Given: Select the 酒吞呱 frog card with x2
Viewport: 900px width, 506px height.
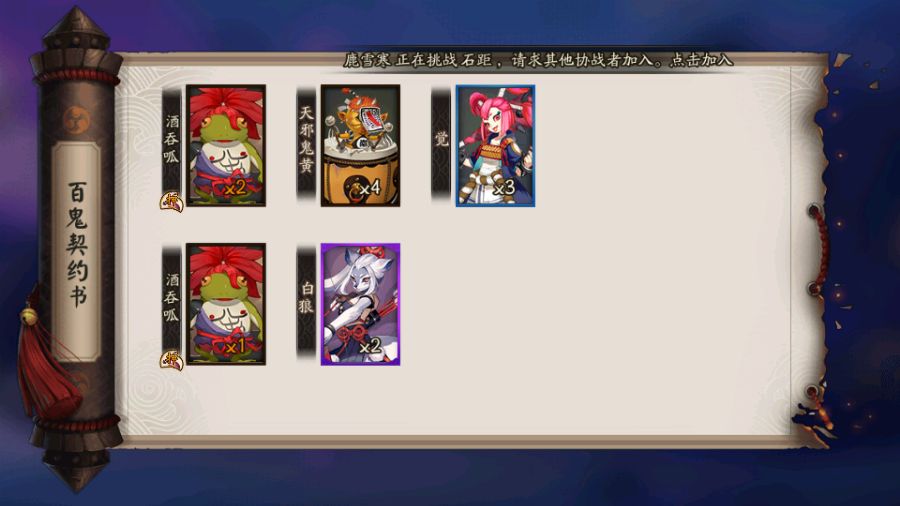Looking at the screenshot, I should pos(226,146).
